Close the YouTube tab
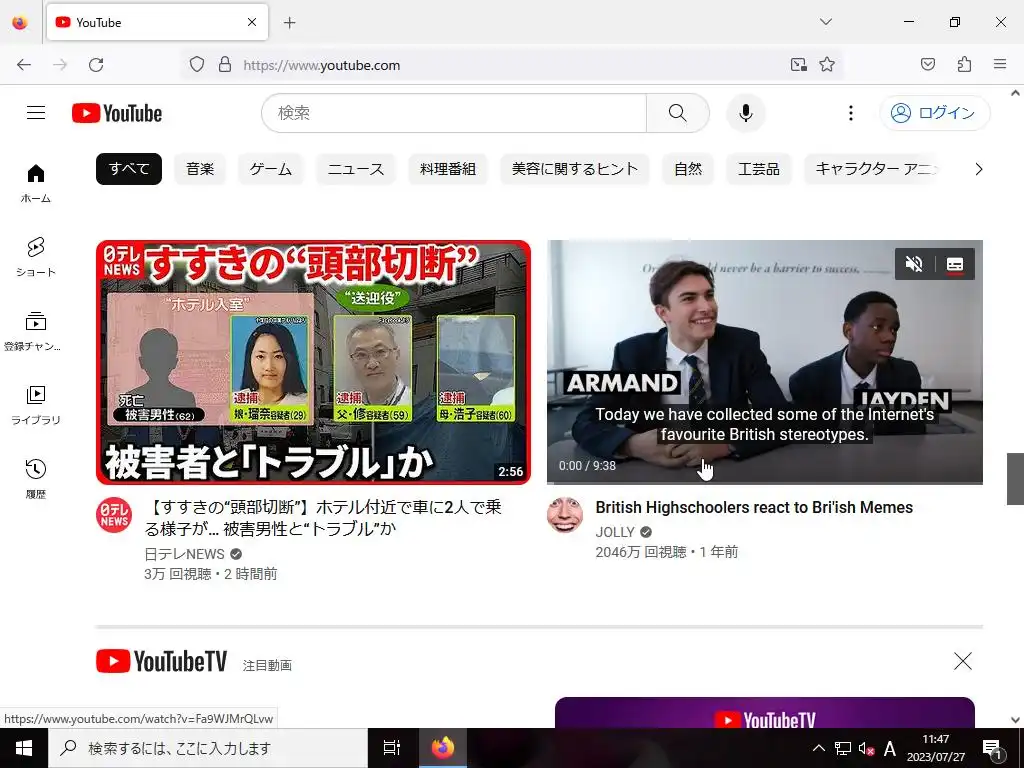 pyautogui.click(x=252, y=22)
